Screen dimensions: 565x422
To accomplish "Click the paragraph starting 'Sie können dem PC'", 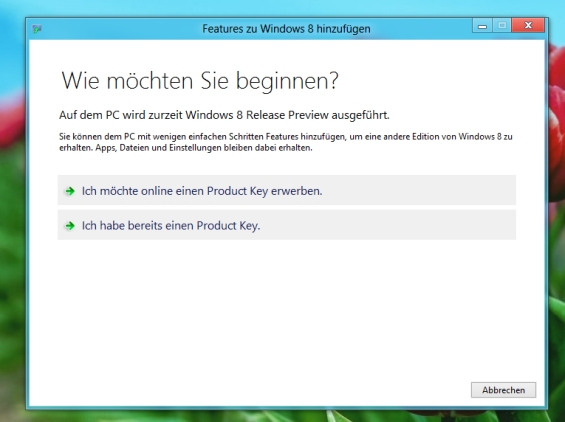I will 286,142.
